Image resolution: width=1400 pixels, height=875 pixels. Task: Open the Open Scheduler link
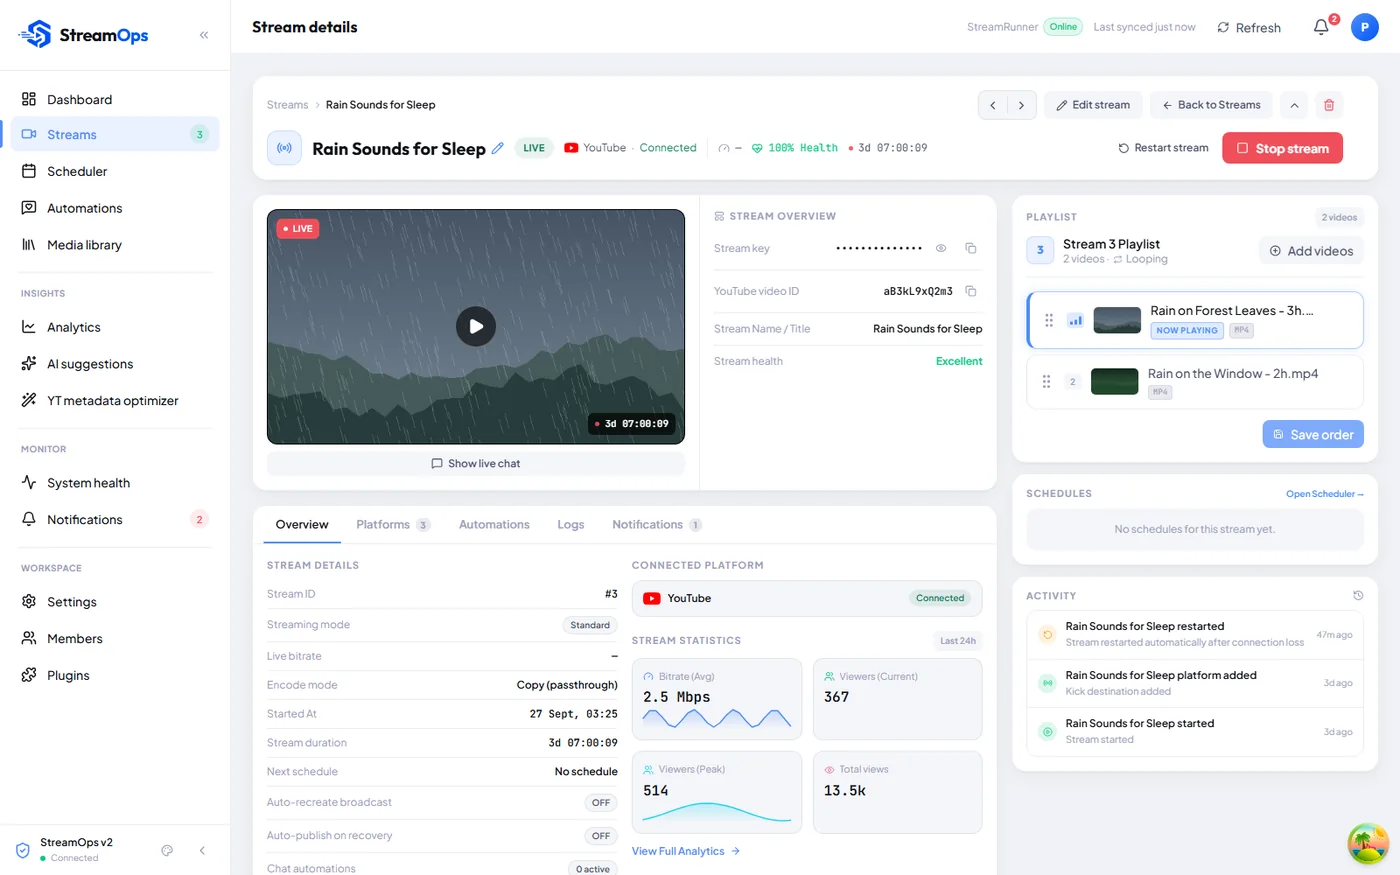pyautogui.click(x=1325, y=494)
